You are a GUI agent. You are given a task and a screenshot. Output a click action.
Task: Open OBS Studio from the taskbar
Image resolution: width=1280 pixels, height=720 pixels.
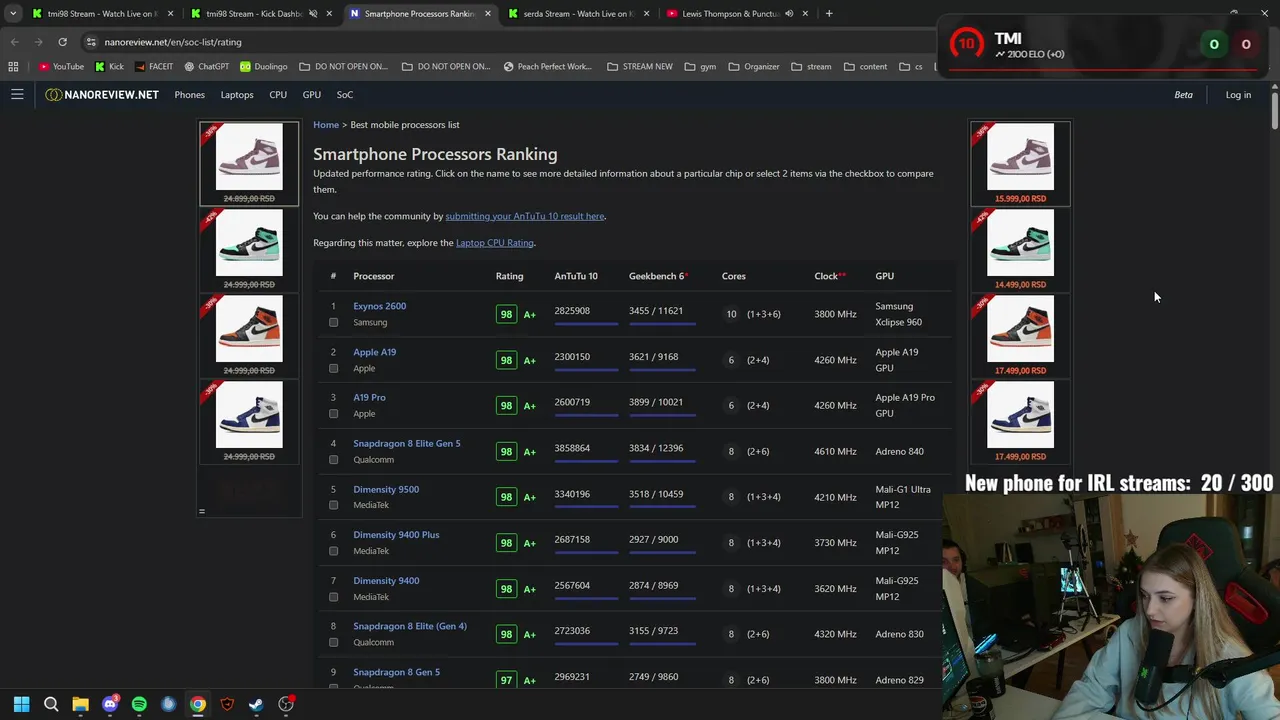click(x=286, y=704)
